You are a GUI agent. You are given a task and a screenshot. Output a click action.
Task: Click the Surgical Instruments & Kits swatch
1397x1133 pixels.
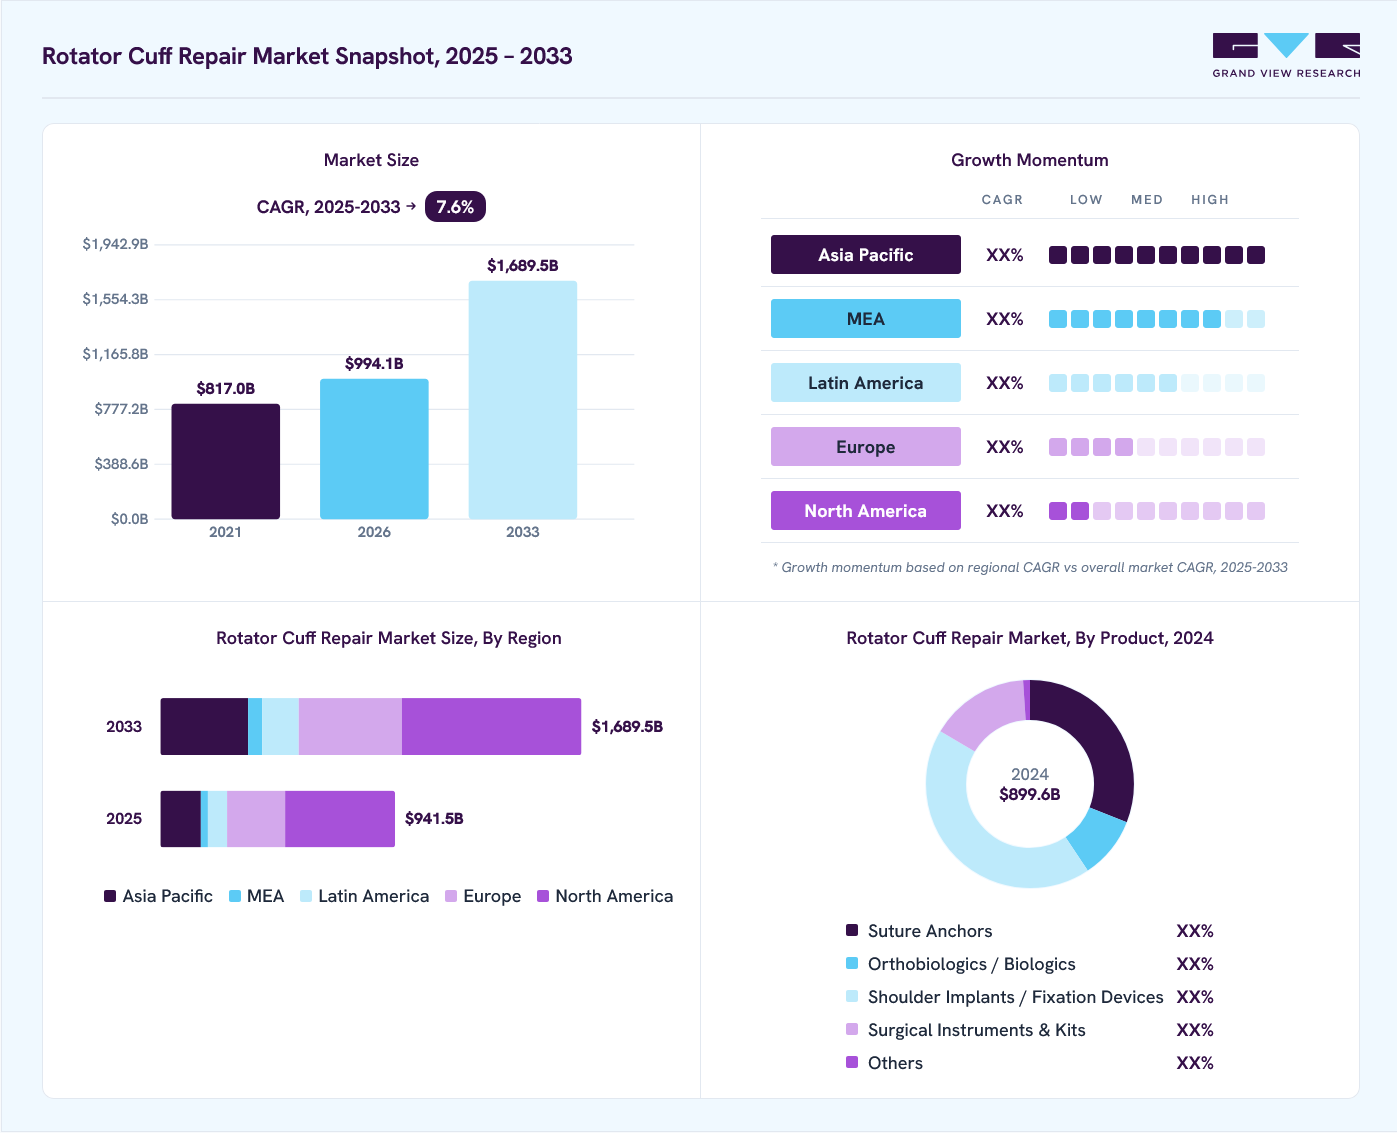pyautogui.click(x=852, y=1029)
